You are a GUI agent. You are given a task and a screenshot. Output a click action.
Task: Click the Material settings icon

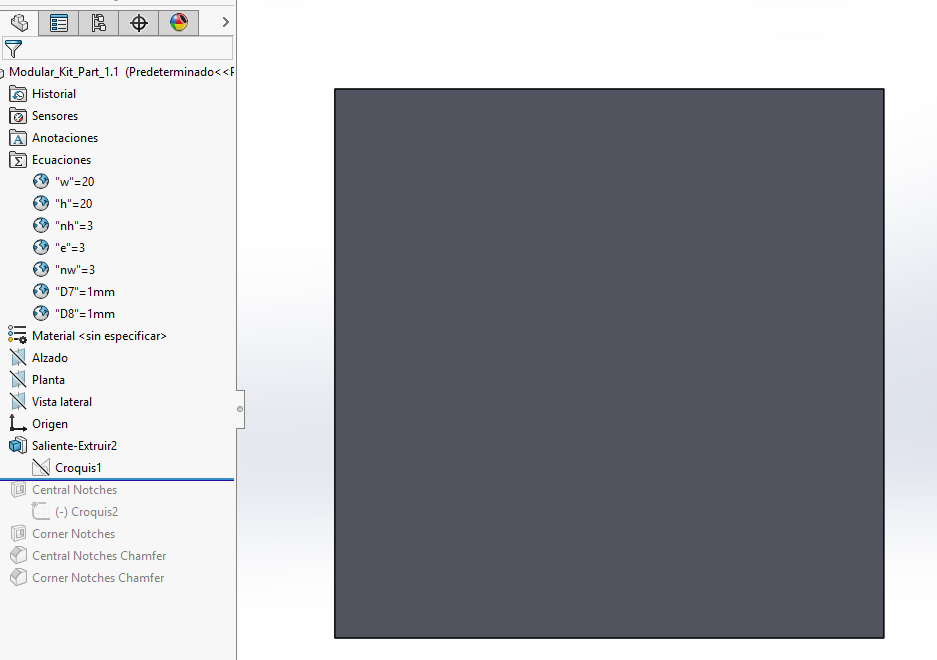(17, 335)
